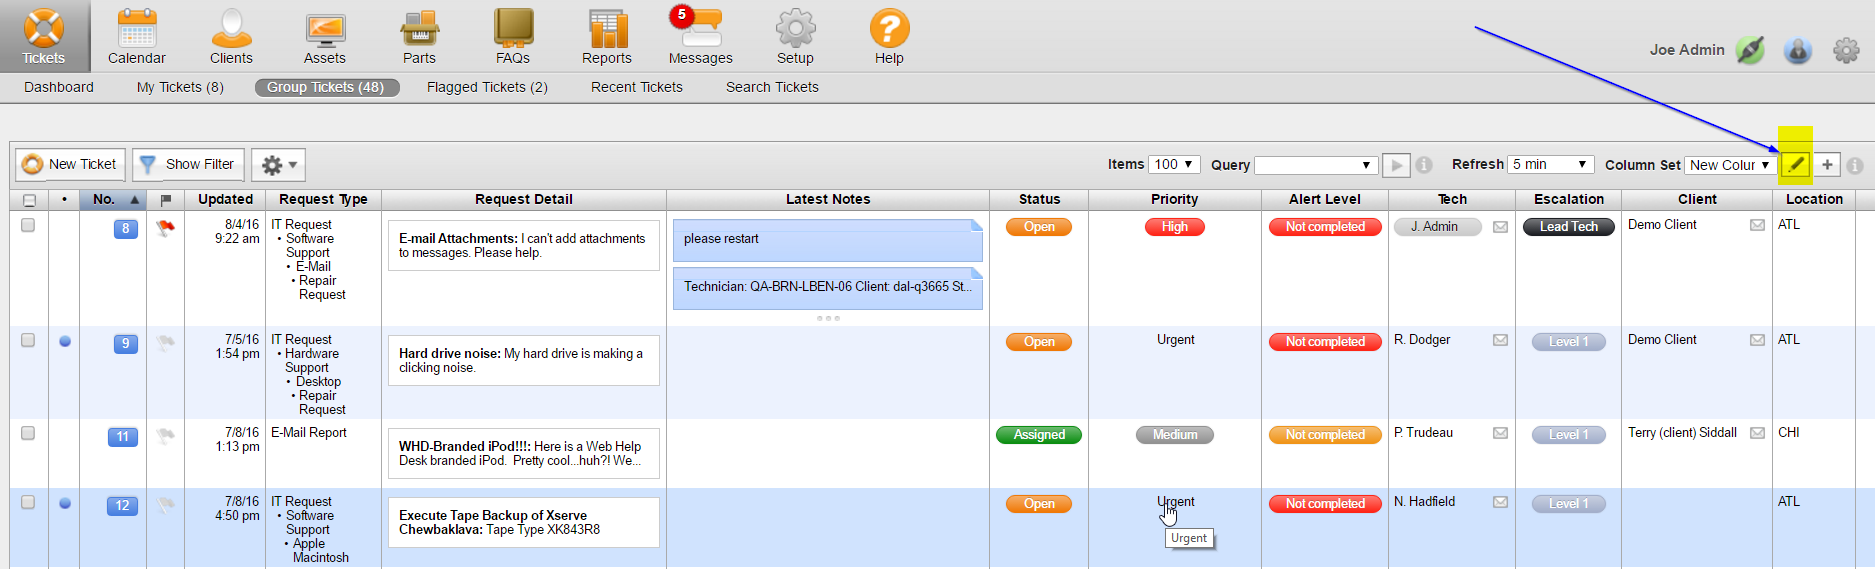Open the Parts module
The image size is (1875, 569).
[419, 36]
